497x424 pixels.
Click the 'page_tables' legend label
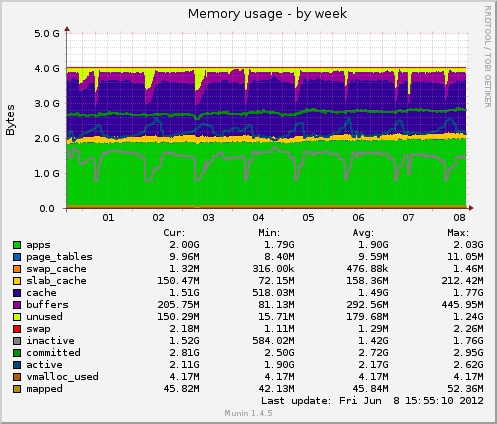pyautogui.click(x=59, y=257)
